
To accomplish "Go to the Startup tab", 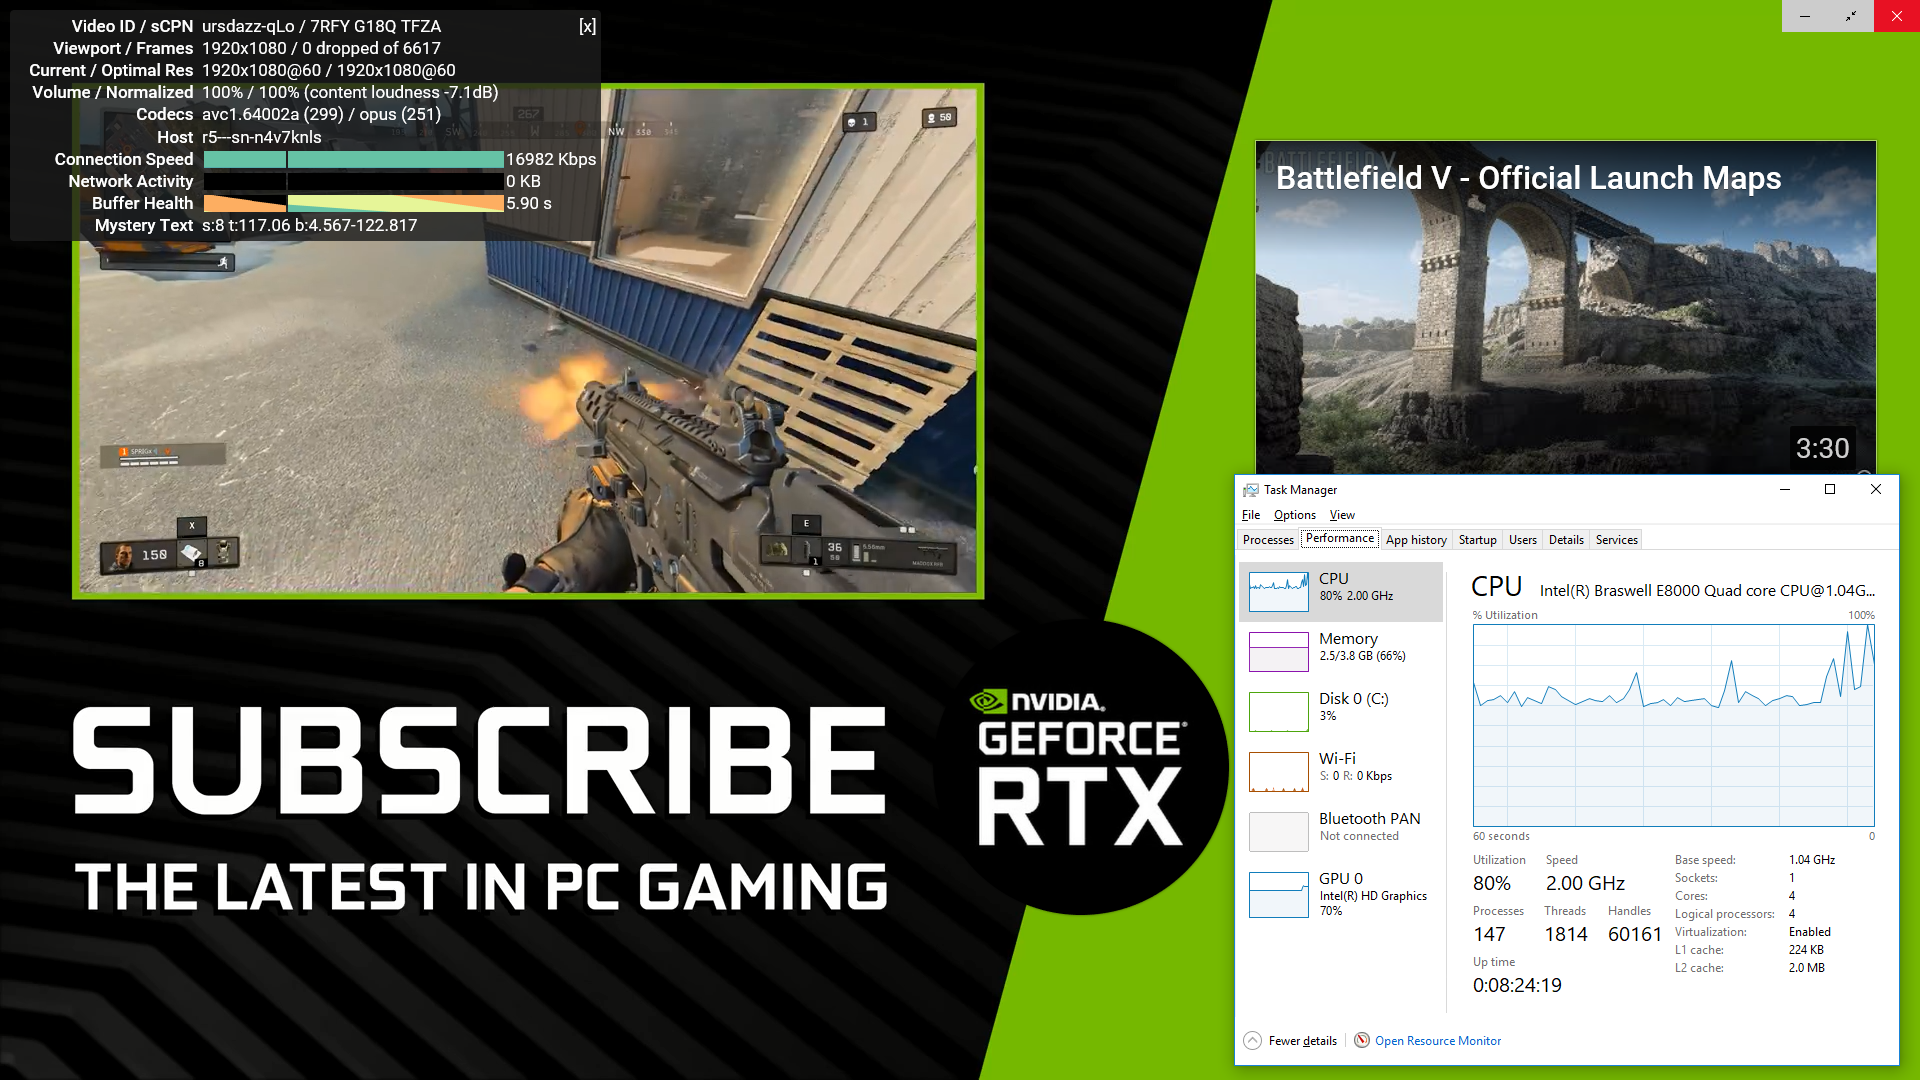I will pyautogui.click(x=1476, y=540).
